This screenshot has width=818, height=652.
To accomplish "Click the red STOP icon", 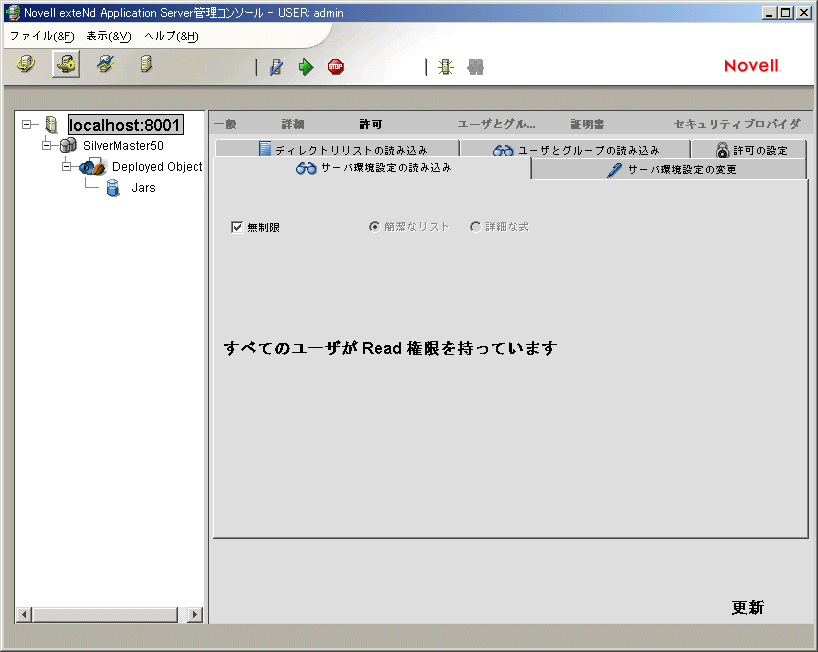I will point(336,67).
